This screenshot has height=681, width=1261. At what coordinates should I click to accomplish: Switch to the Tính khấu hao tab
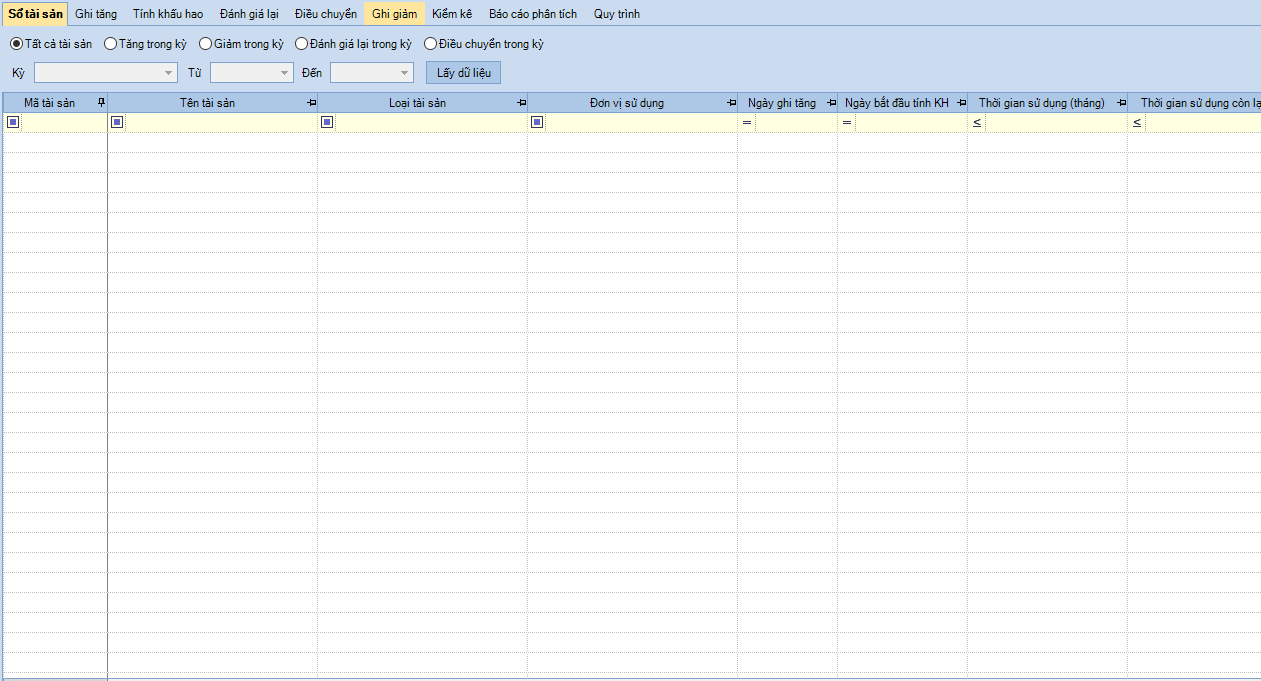pos(168,14)
